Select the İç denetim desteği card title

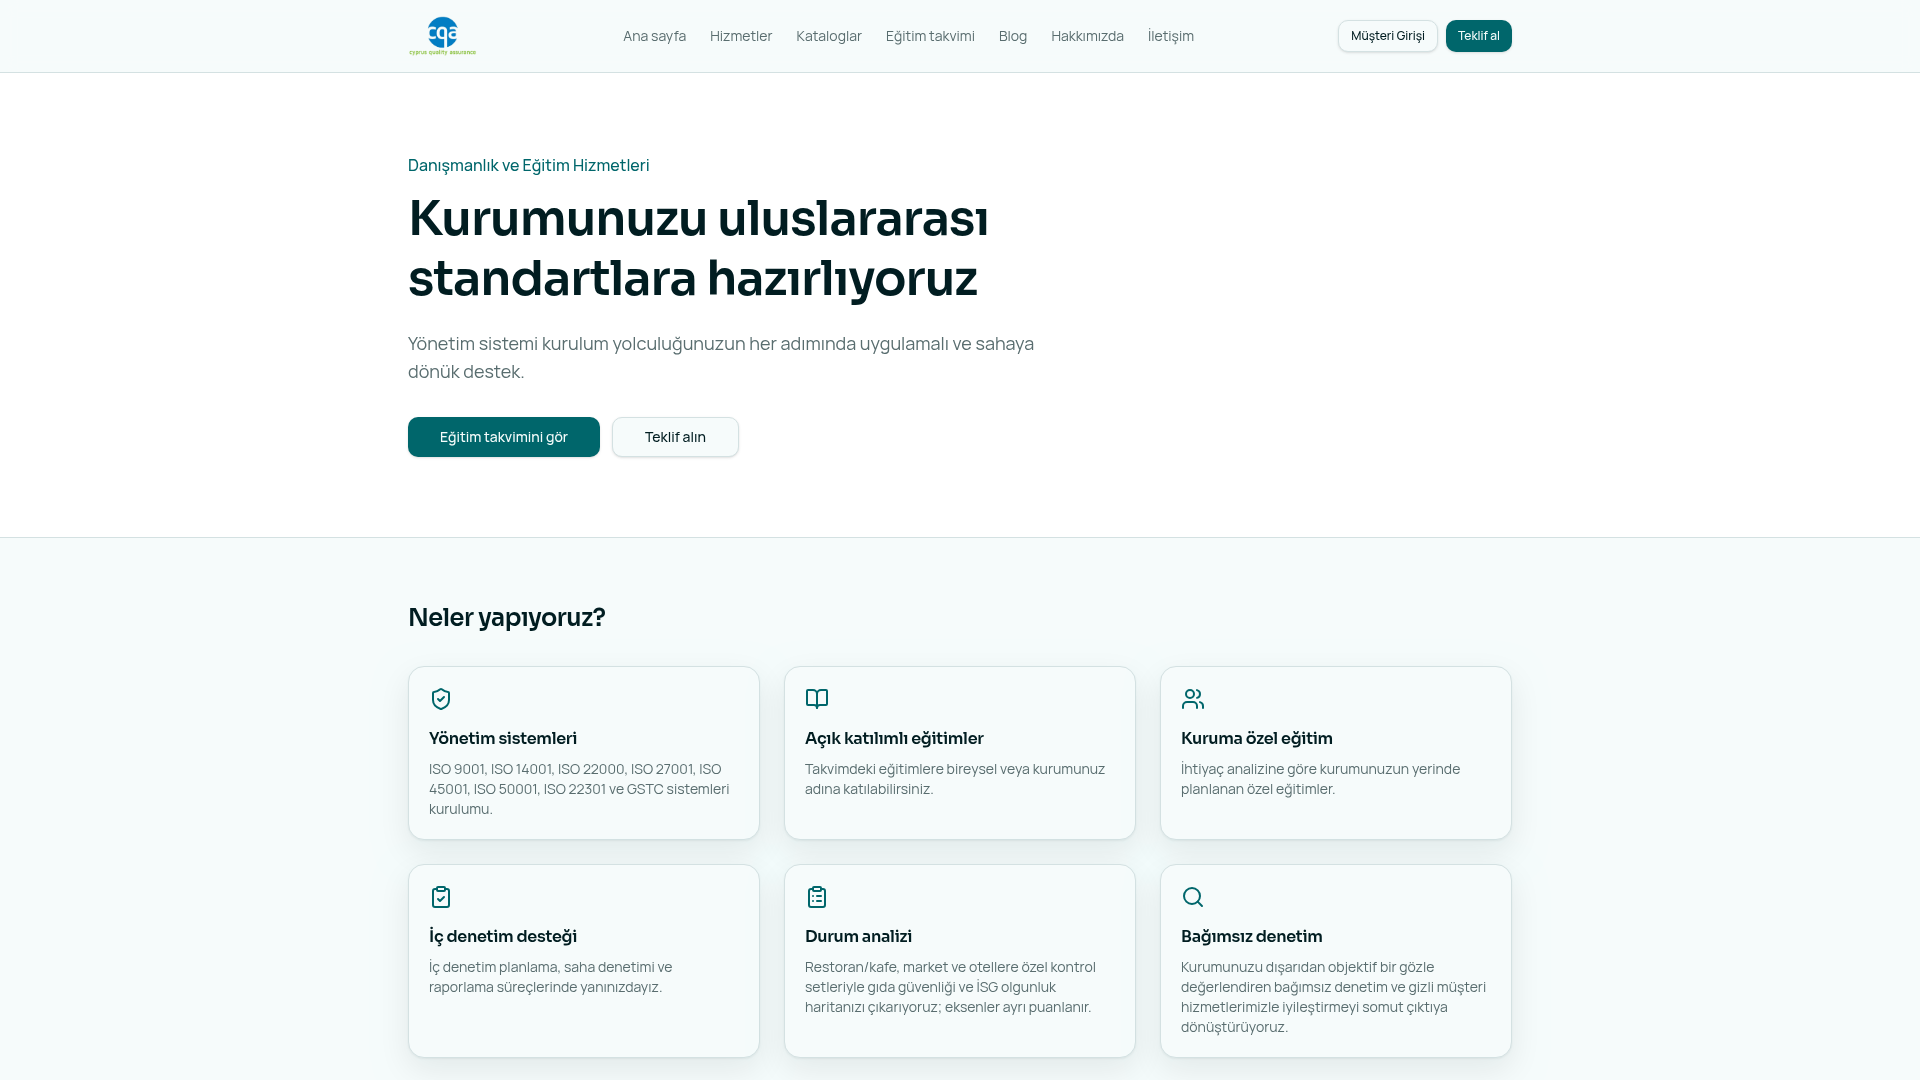[503, 936]
